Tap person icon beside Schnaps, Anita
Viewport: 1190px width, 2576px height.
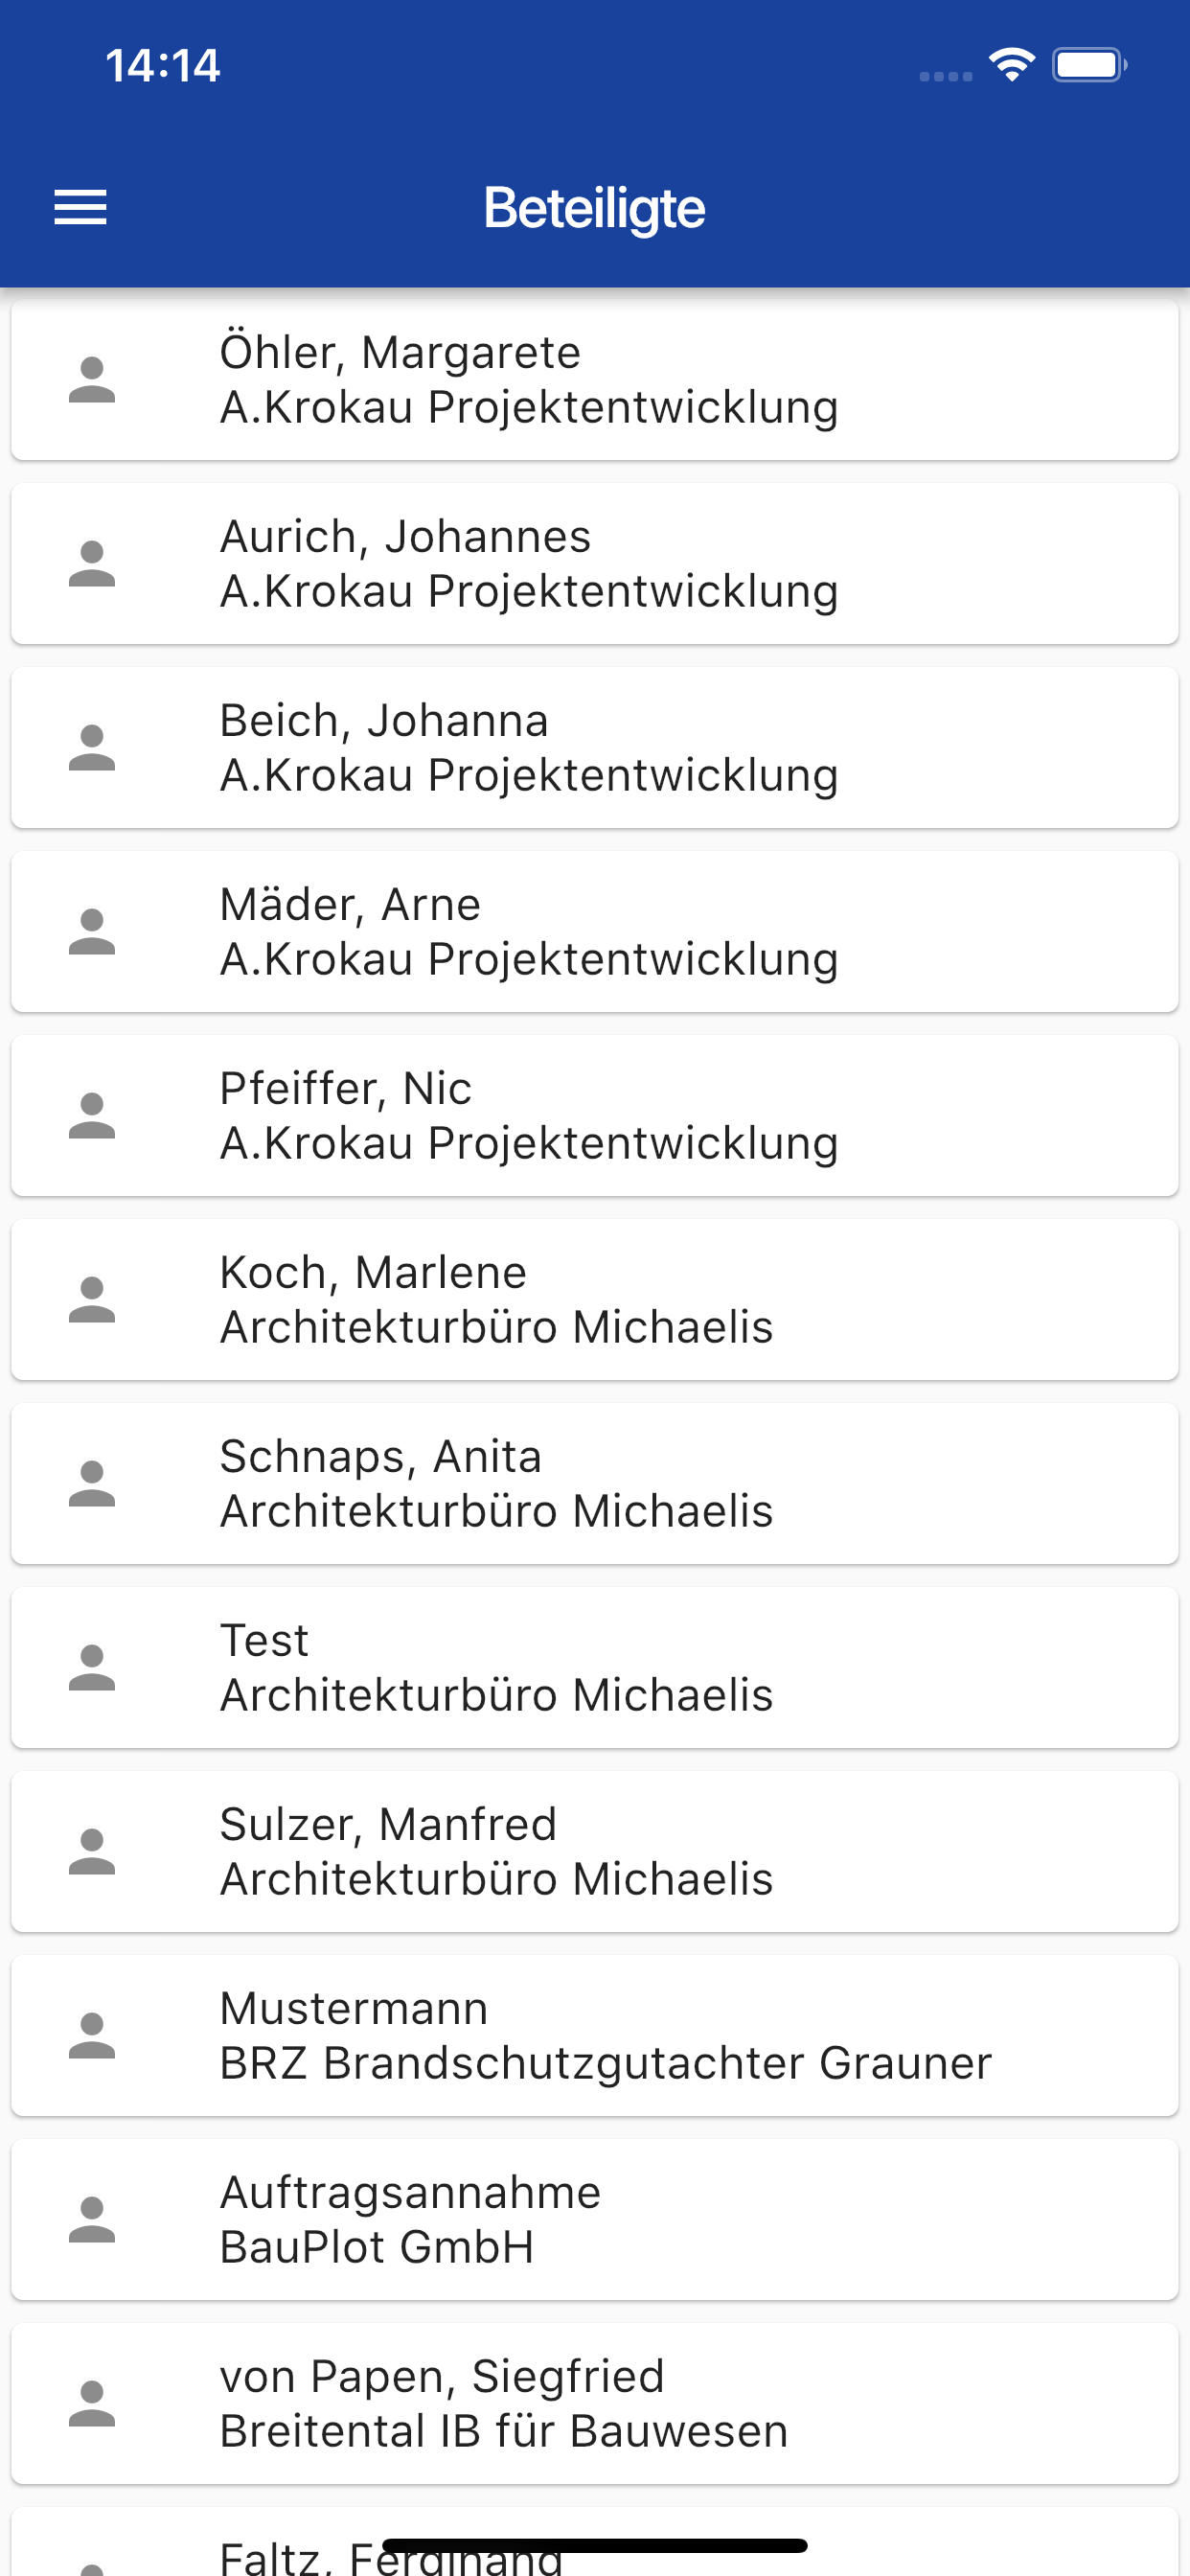(x=92, y=1484)
